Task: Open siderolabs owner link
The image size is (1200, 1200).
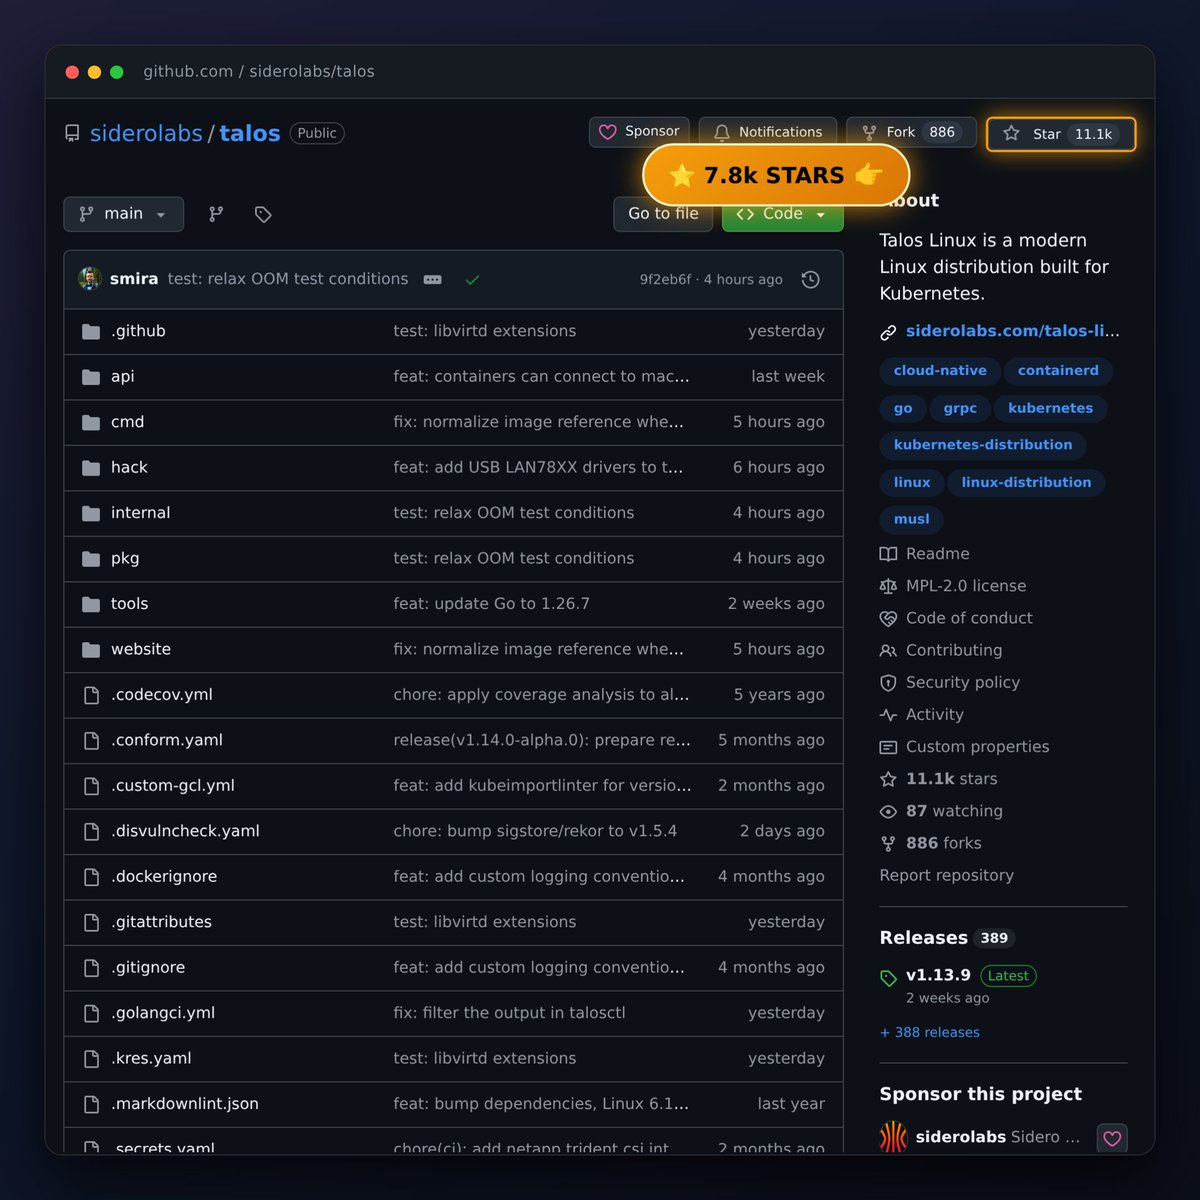Action: (x=146, y=133)
